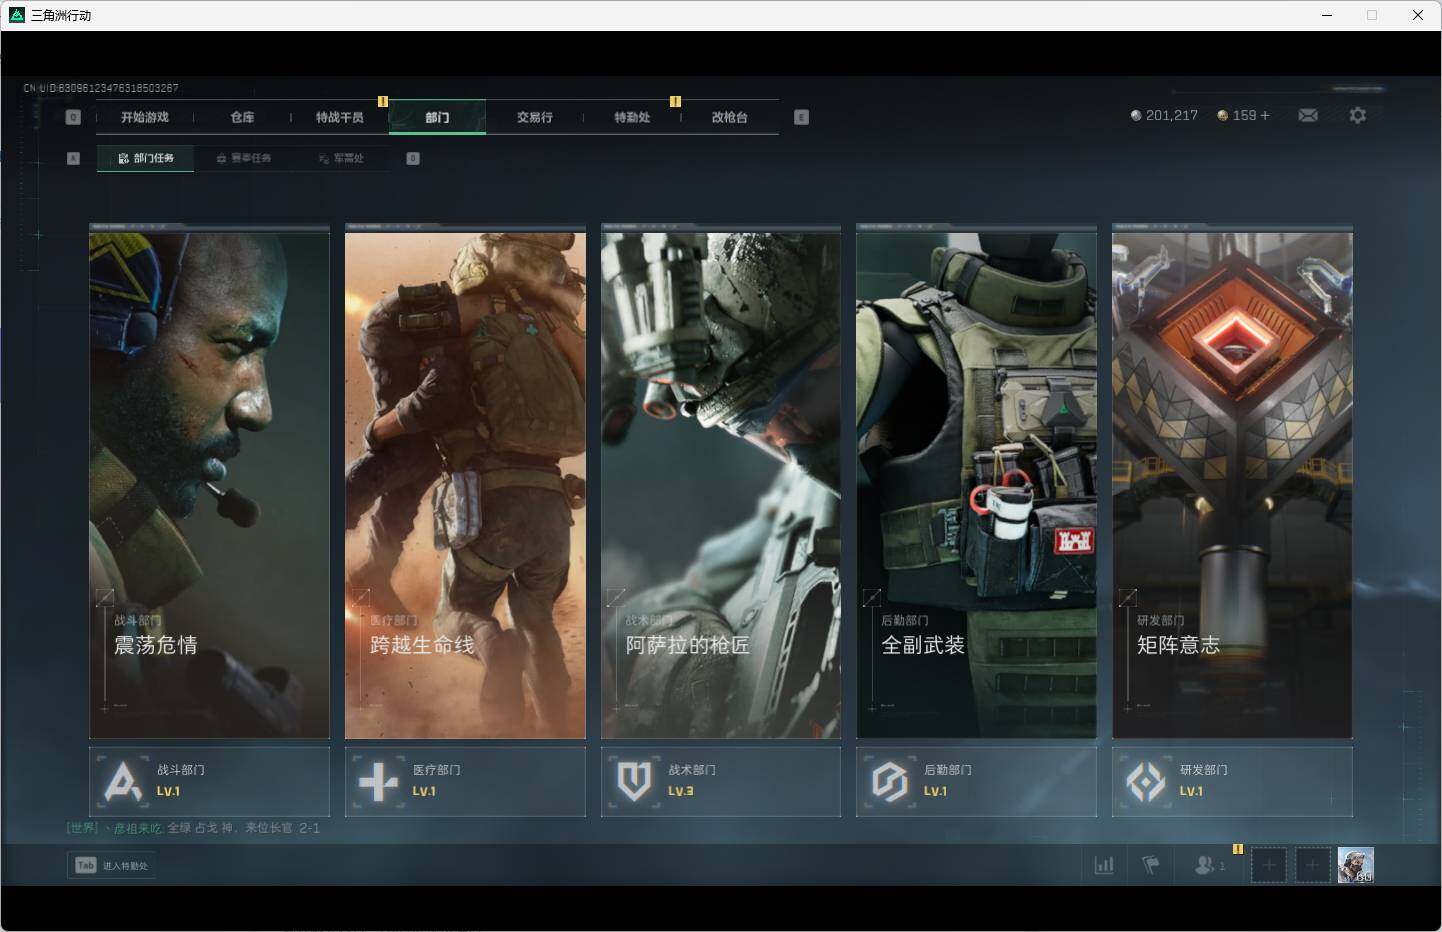1442x932 pixels.
Task: Click the 医疗部门 cross icon
Action: point(378,781)
